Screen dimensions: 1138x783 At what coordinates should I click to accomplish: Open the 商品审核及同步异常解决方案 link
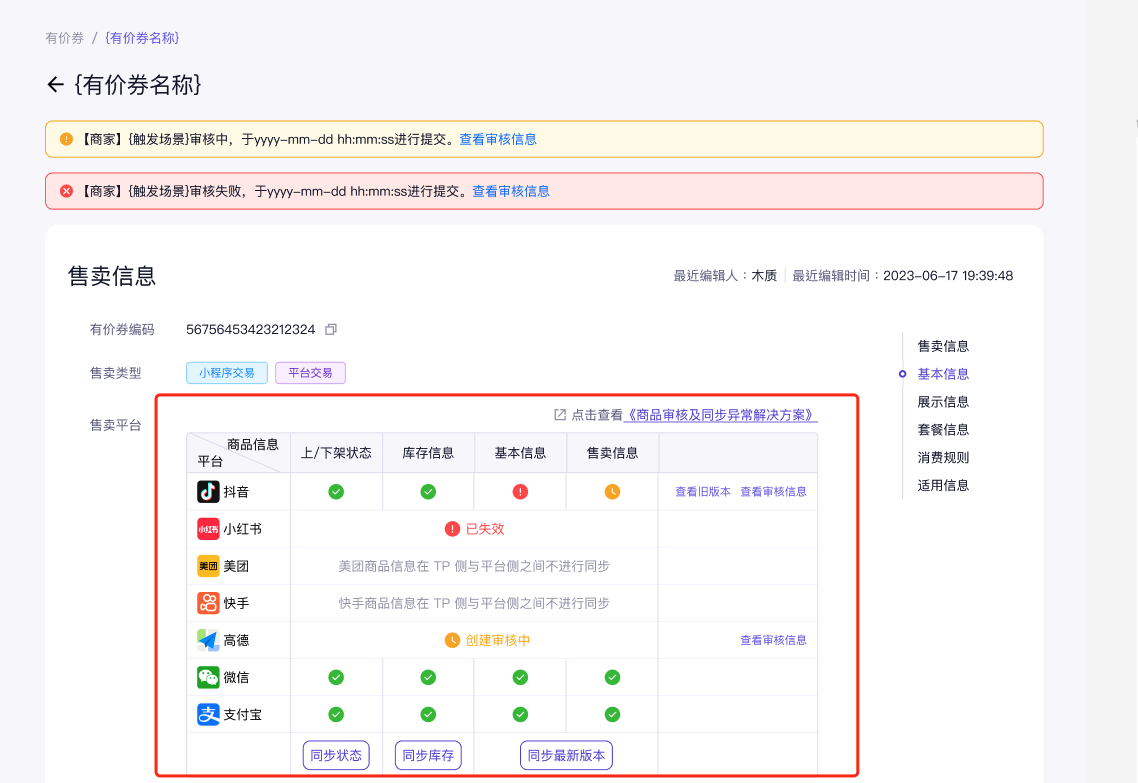click(x=720, y=415)
